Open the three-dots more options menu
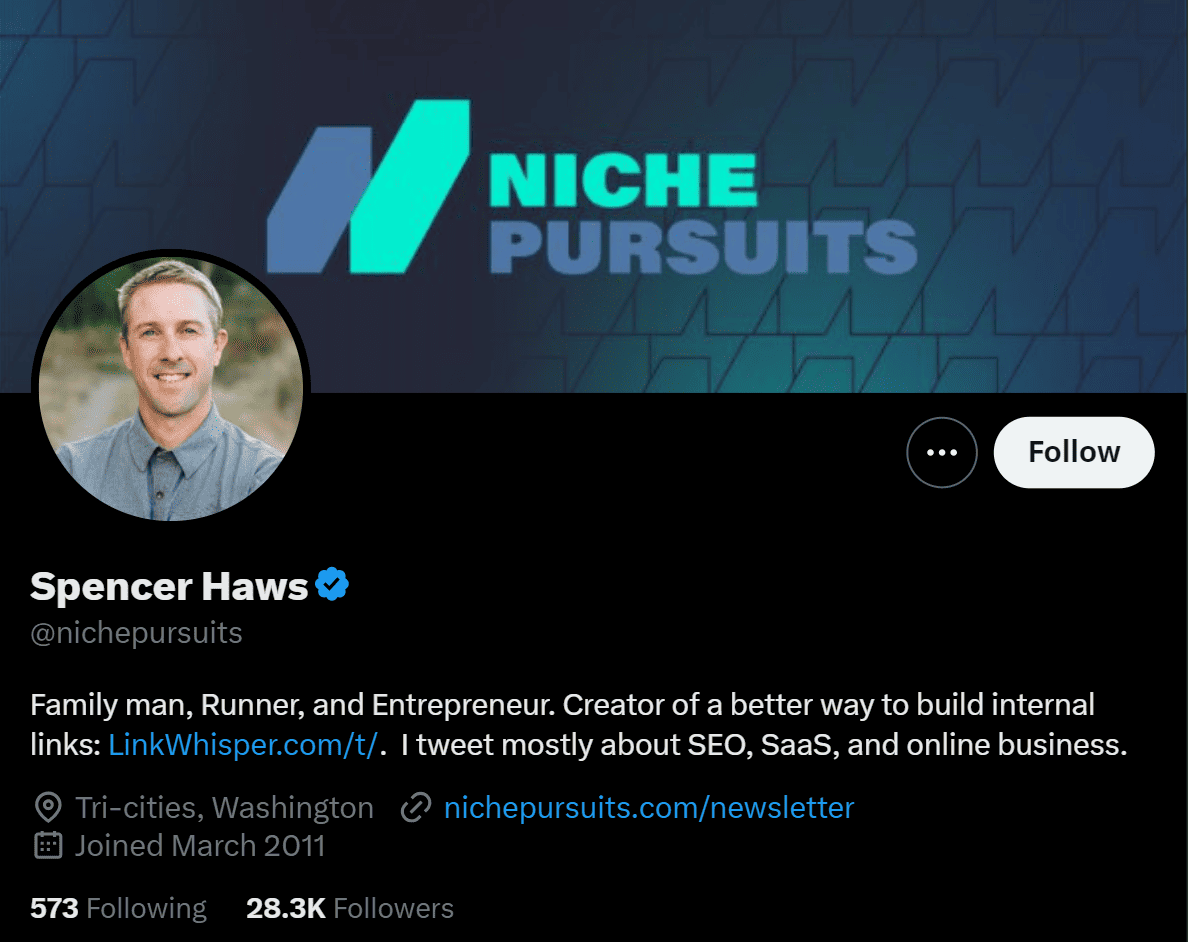The image size is (1188, 942). point(942,452)
